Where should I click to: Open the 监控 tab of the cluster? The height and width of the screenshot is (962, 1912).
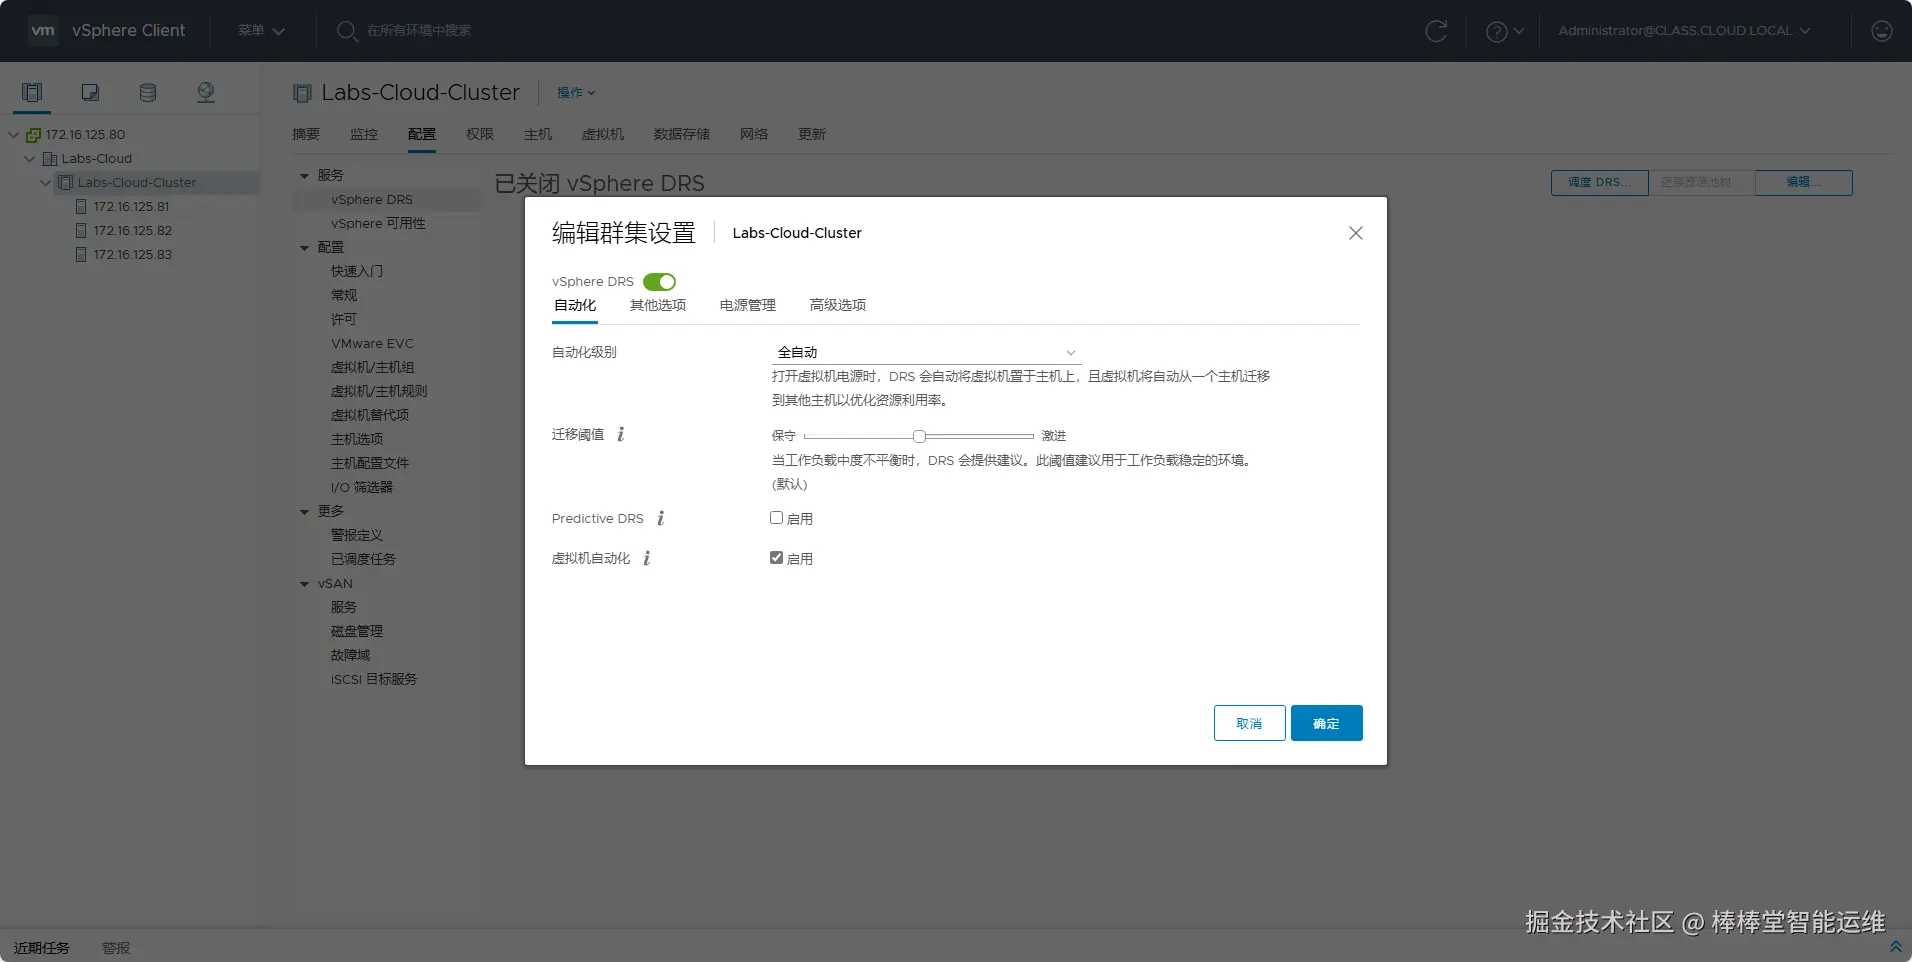click(364, 134)
